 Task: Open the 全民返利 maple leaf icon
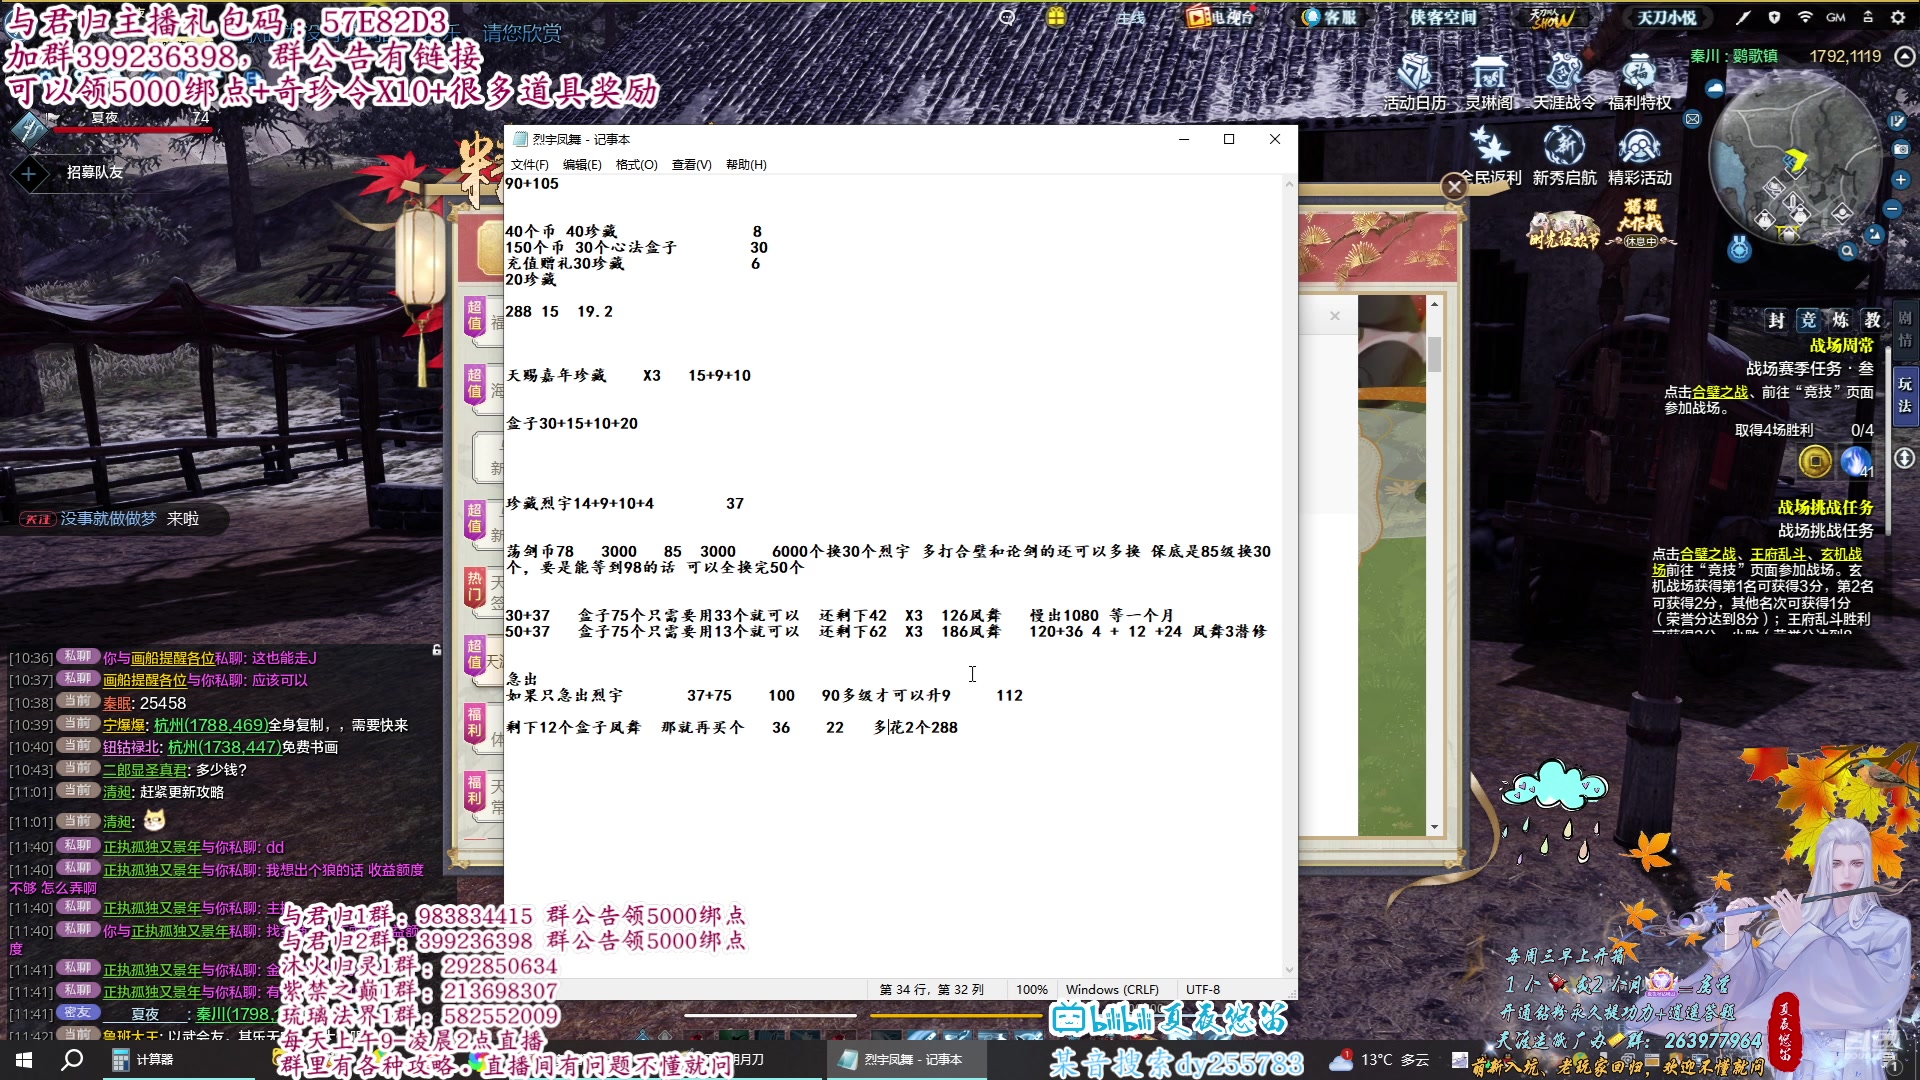pyautogui.click(x=1491, y=157)
